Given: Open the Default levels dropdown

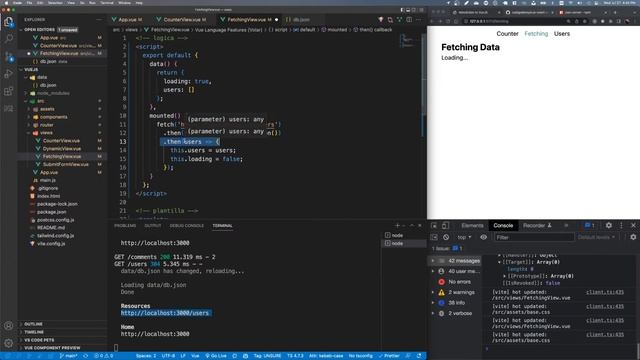Looking at the screenshot, I should point(596,237).
